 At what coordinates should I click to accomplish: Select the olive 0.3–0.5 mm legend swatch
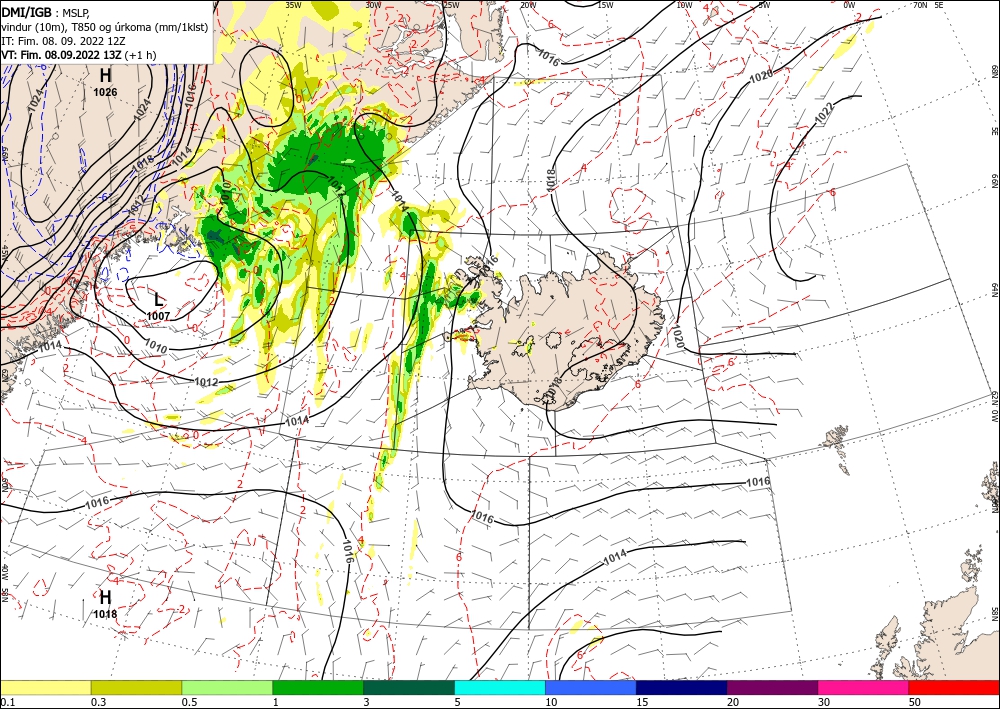pyautogui.click(x=136, y=687)
